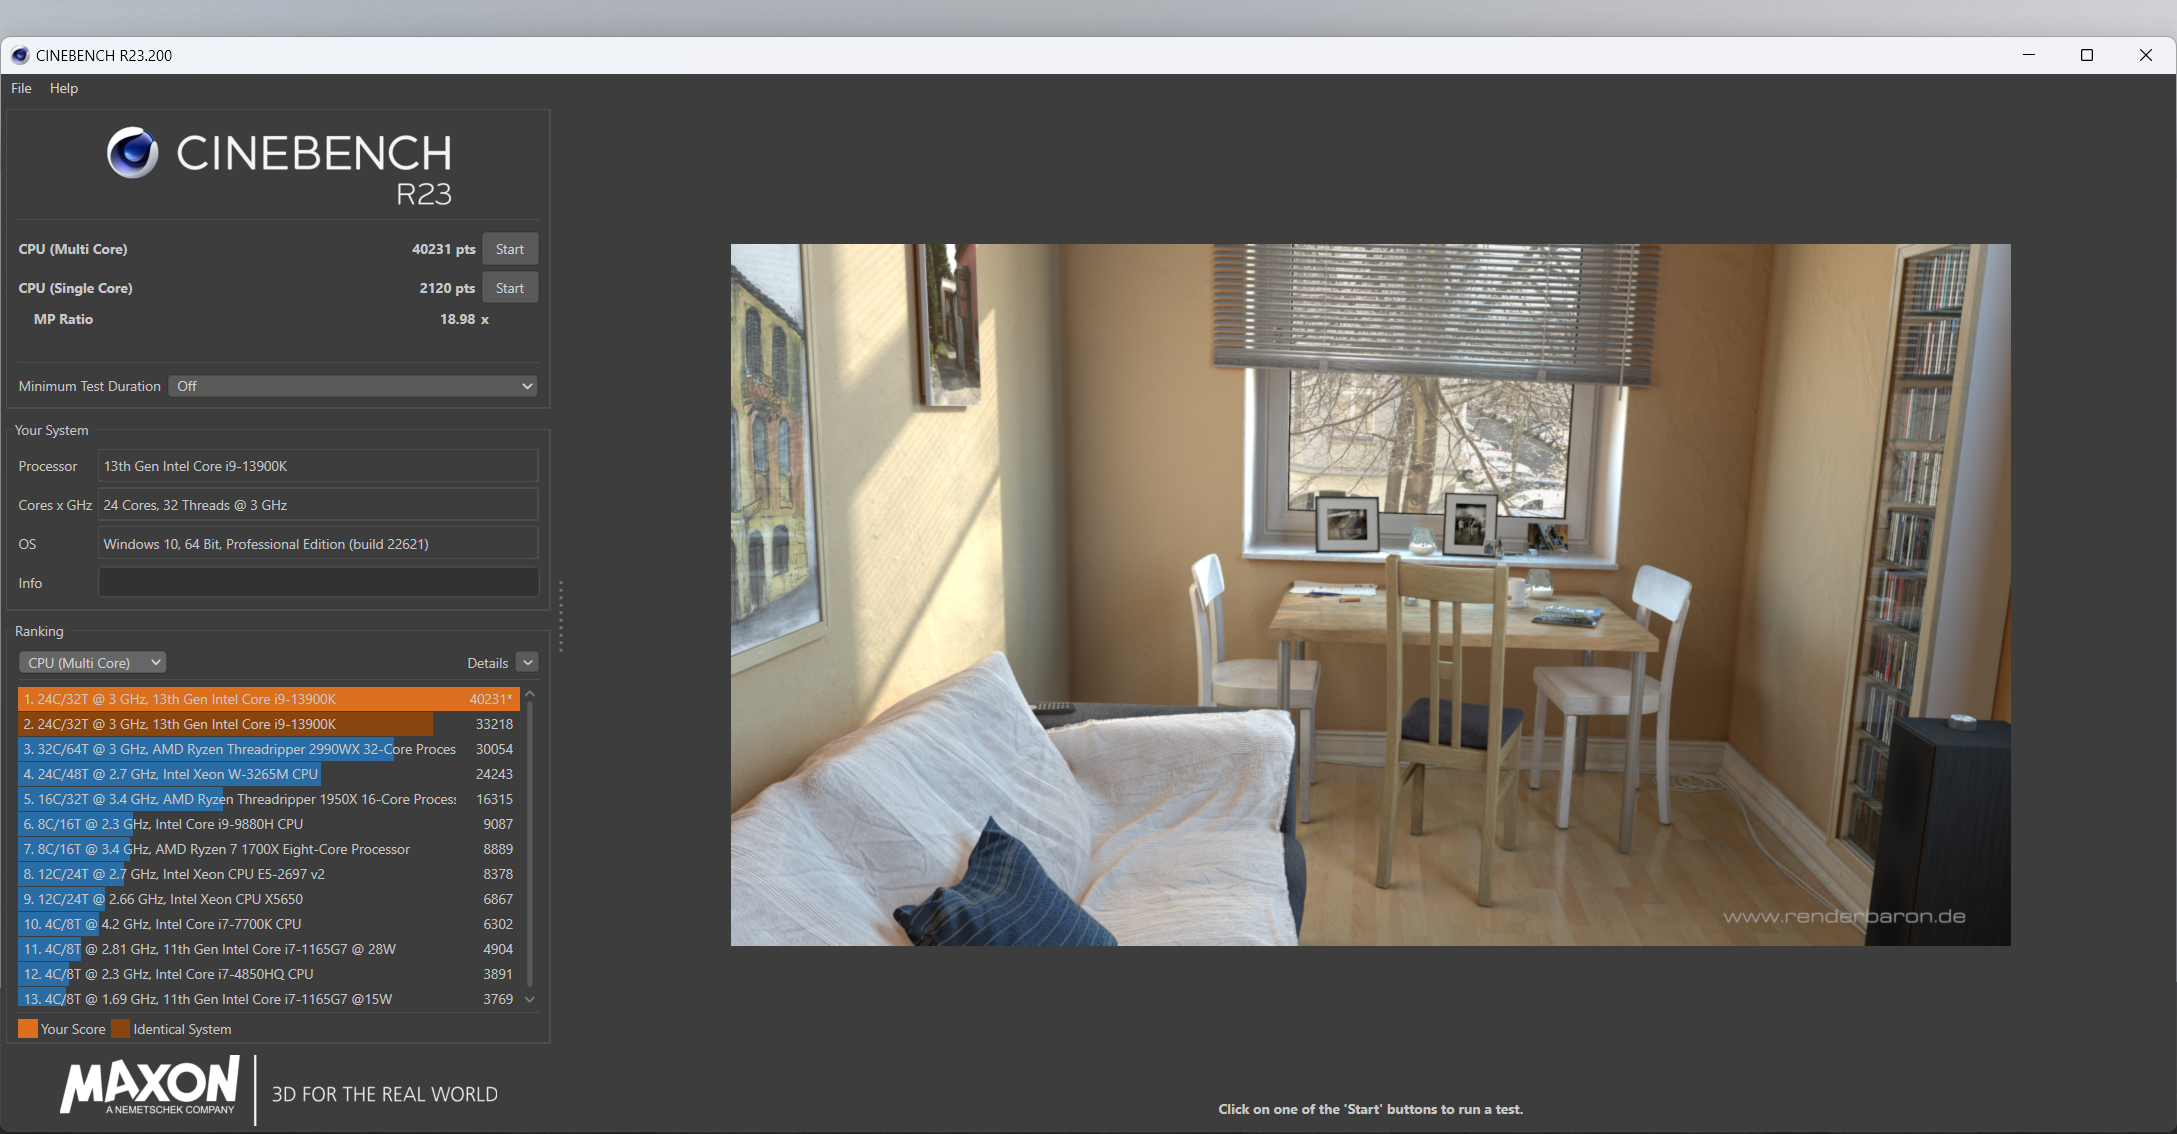Start the CPU Single Core test
Viewport: 2177px width, 1134px height.
(x=509, y=288)
